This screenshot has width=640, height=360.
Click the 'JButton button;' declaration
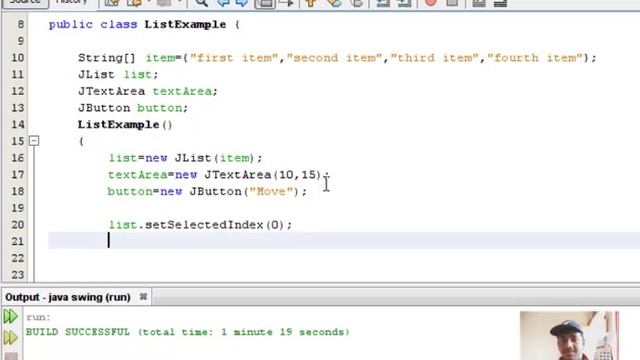133,108
